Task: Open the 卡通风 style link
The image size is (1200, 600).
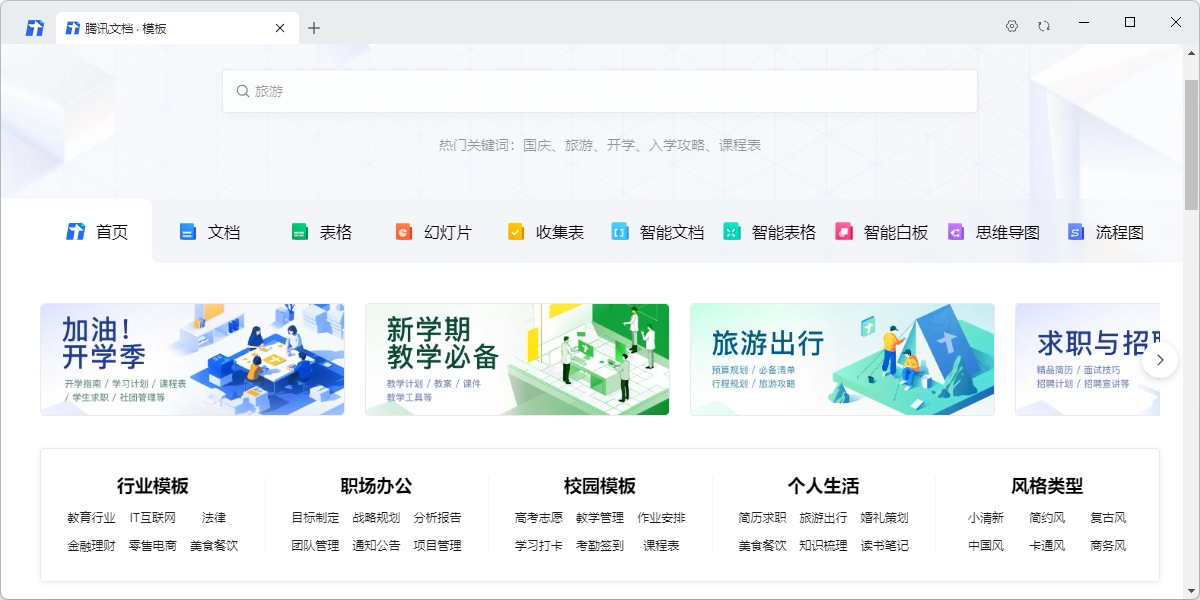Action: pyautogui.click(x=1047, y=546)
